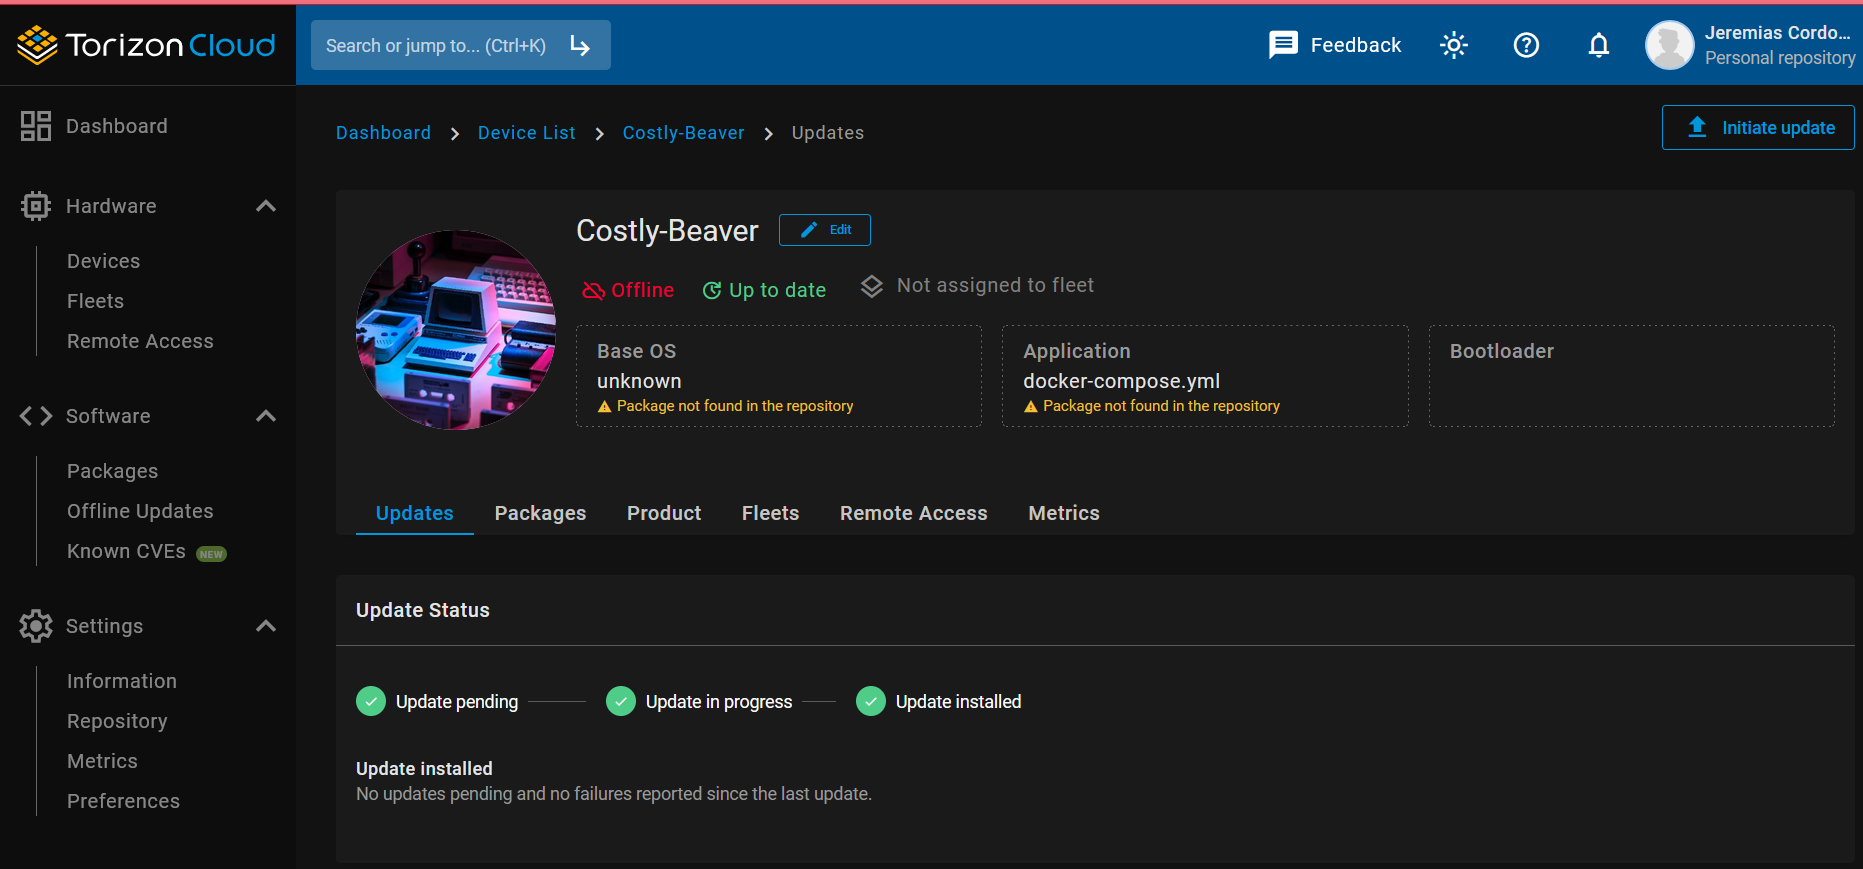Toggle light/dark theme sun icon
This screenshot has height=869, width=1863.
1453,45
